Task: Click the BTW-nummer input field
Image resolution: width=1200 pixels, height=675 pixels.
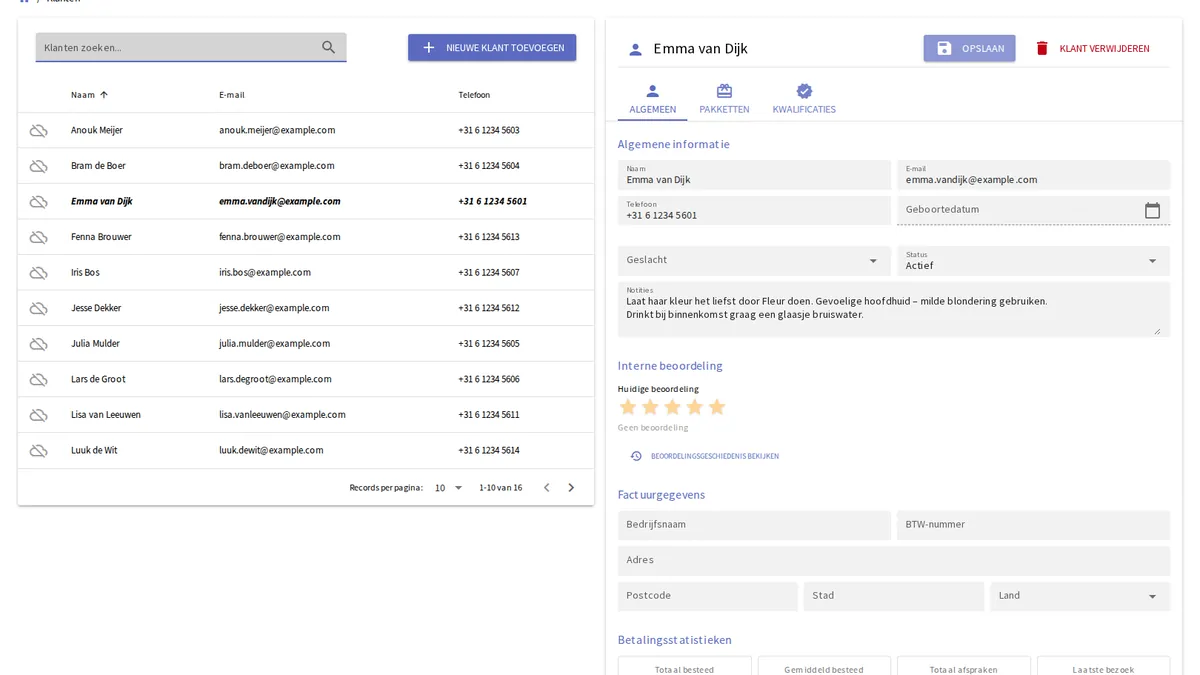Action: click(1033, 525)
